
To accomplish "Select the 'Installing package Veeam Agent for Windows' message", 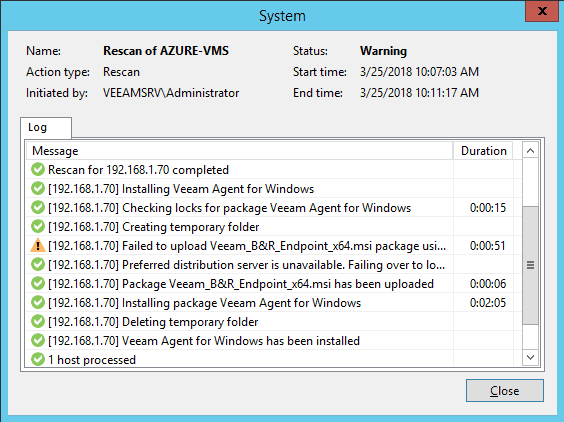I will tap(204, 303).
